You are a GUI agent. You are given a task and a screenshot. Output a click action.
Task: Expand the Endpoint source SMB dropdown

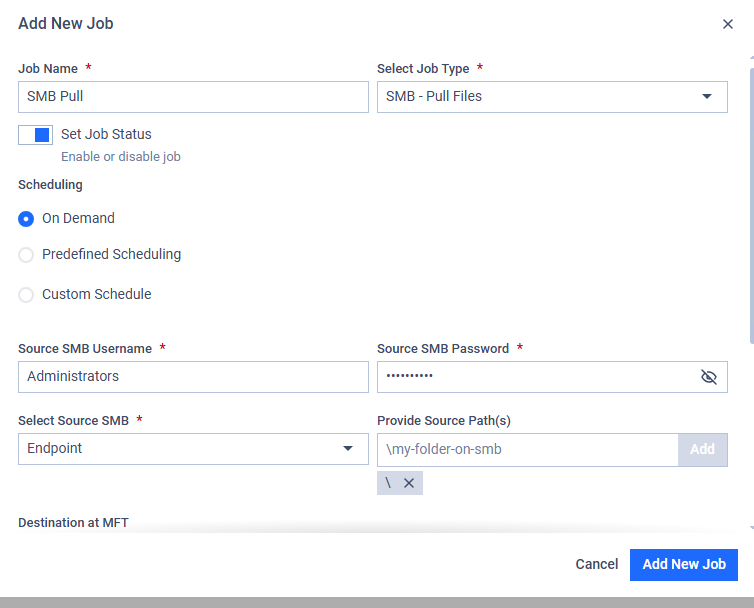(x=193, y=449)
